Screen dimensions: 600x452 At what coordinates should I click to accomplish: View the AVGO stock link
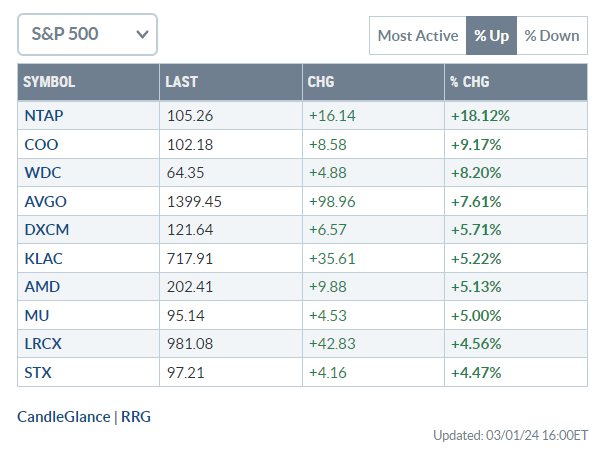(x=44, y=201)
